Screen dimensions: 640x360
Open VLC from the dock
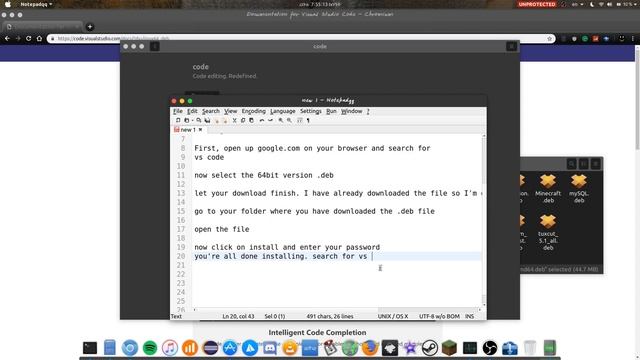tap(290, 348)
